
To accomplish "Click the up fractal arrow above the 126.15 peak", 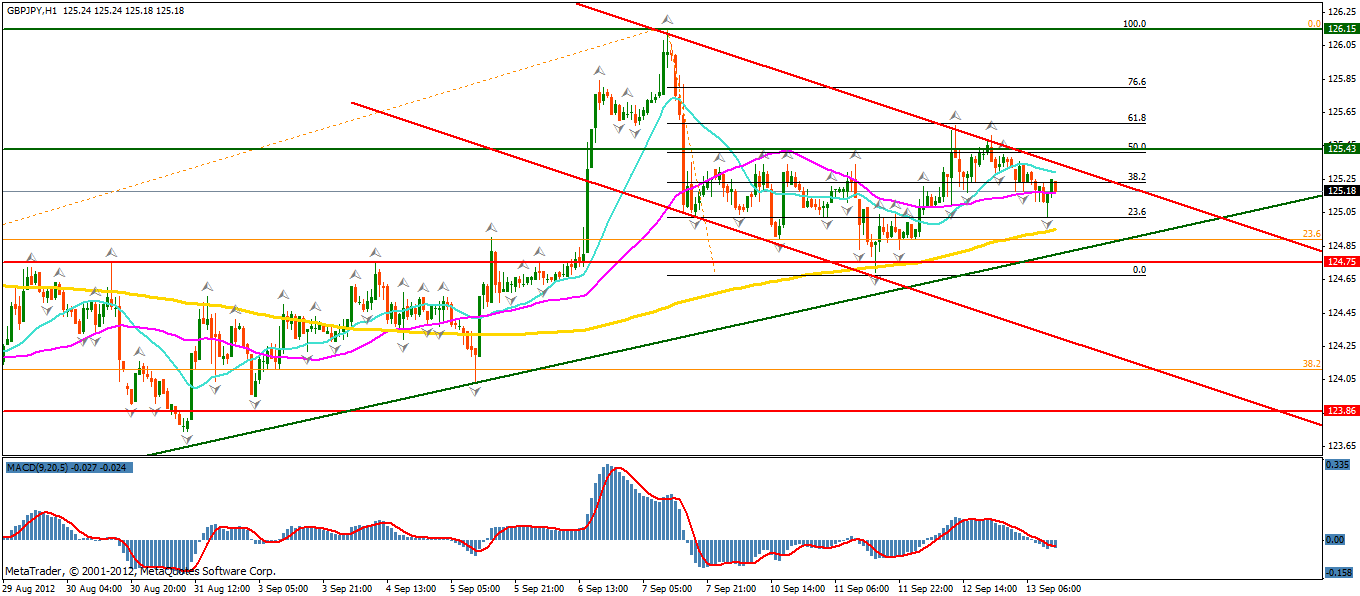I will pos(666,19).
